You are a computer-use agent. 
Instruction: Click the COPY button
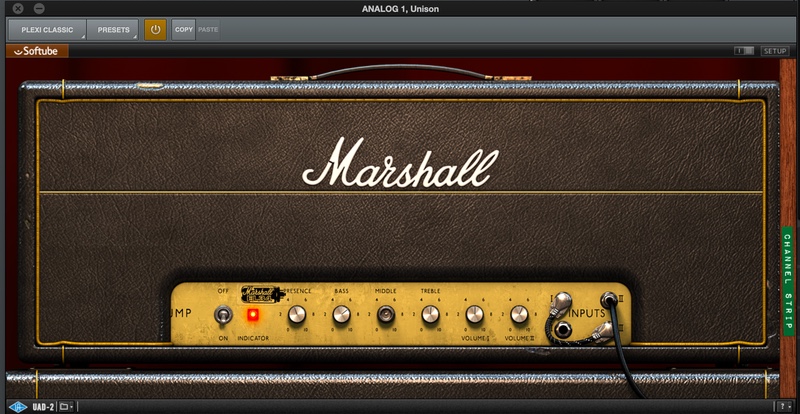tap(184, 30)
